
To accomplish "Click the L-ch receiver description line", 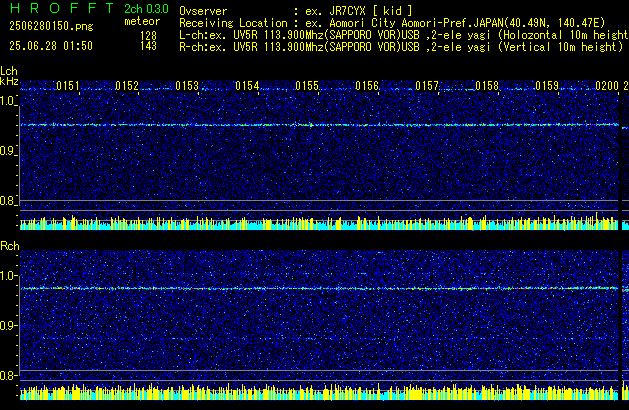I will tap(404, 35).
